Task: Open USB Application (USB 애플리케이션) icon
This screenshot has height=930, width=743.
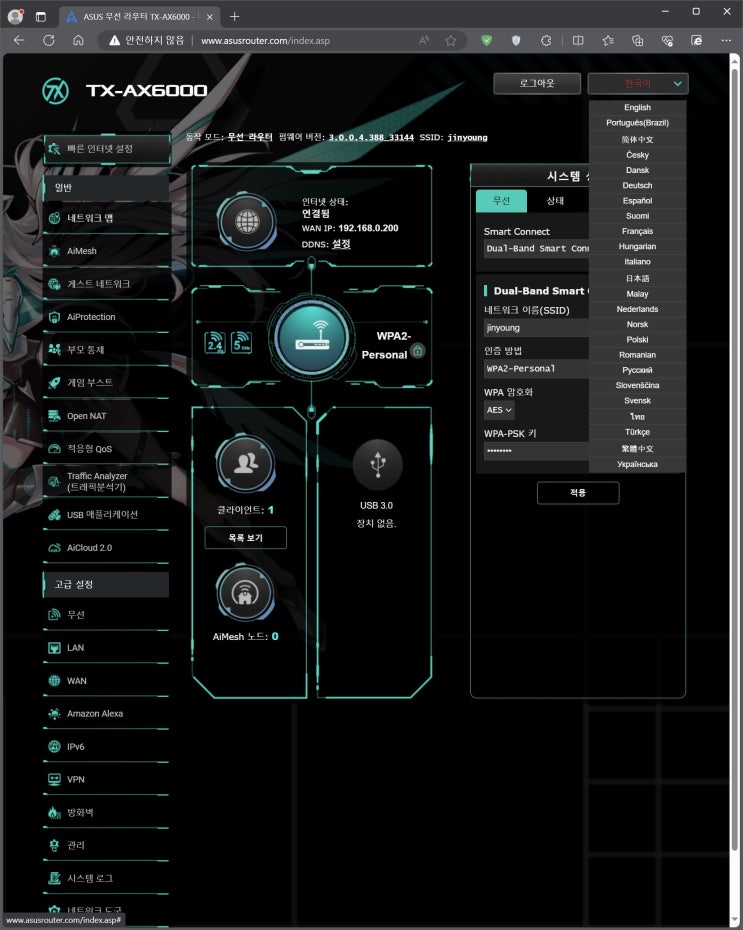Action: [55, 514]
